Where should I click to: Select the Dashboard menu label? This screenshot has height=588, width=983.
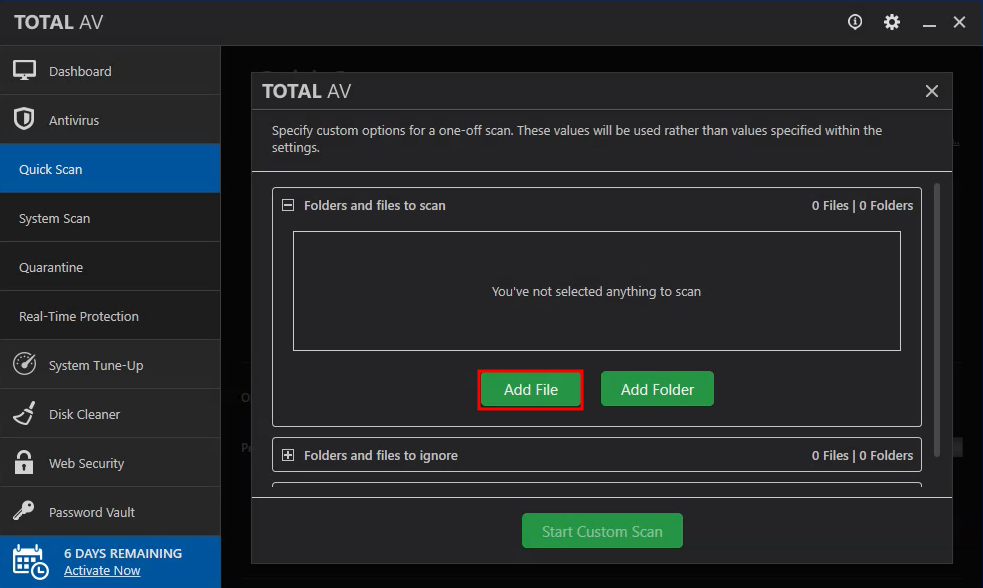80,71
